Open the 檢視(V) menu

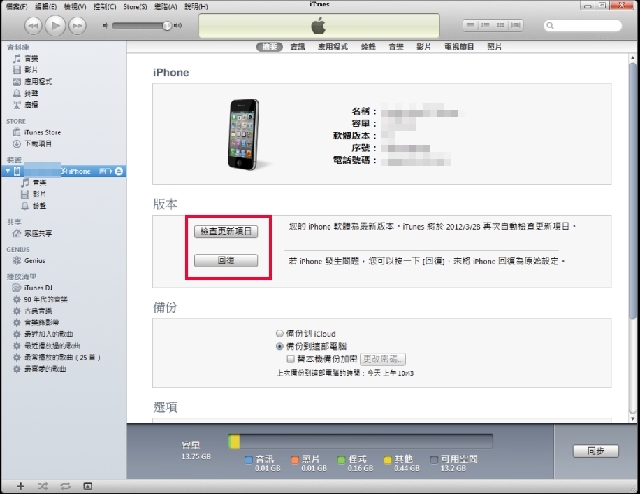75,7
